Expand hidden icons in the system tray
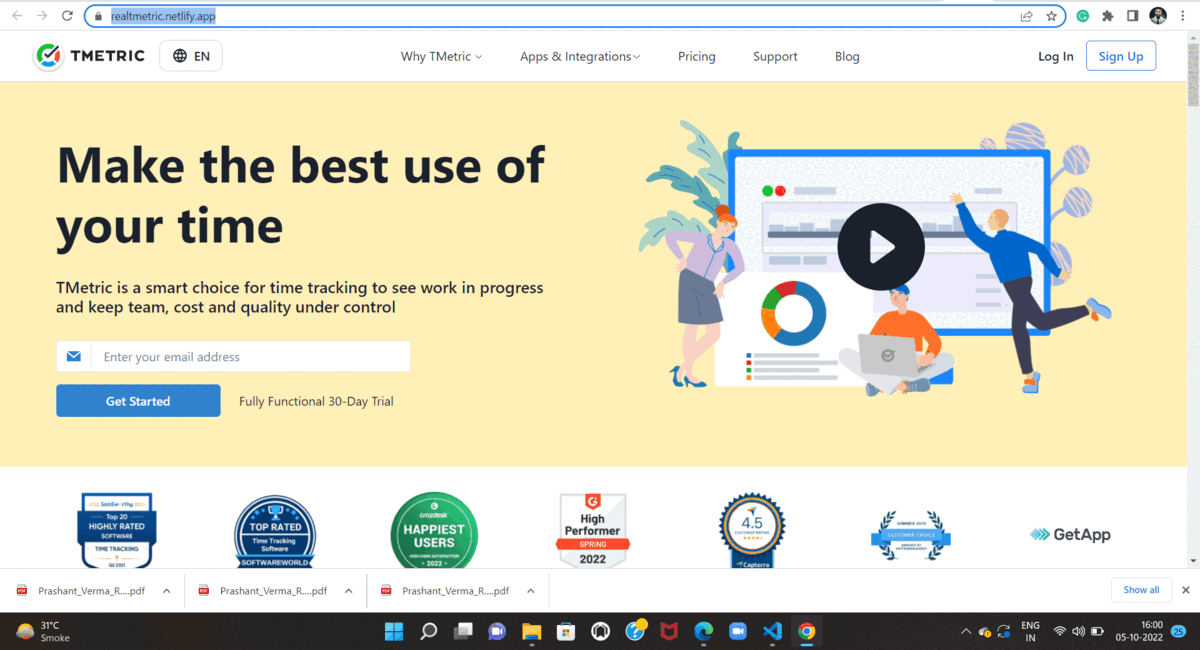The width and height of the screenshot is (1200, 650). pos(966,632)
